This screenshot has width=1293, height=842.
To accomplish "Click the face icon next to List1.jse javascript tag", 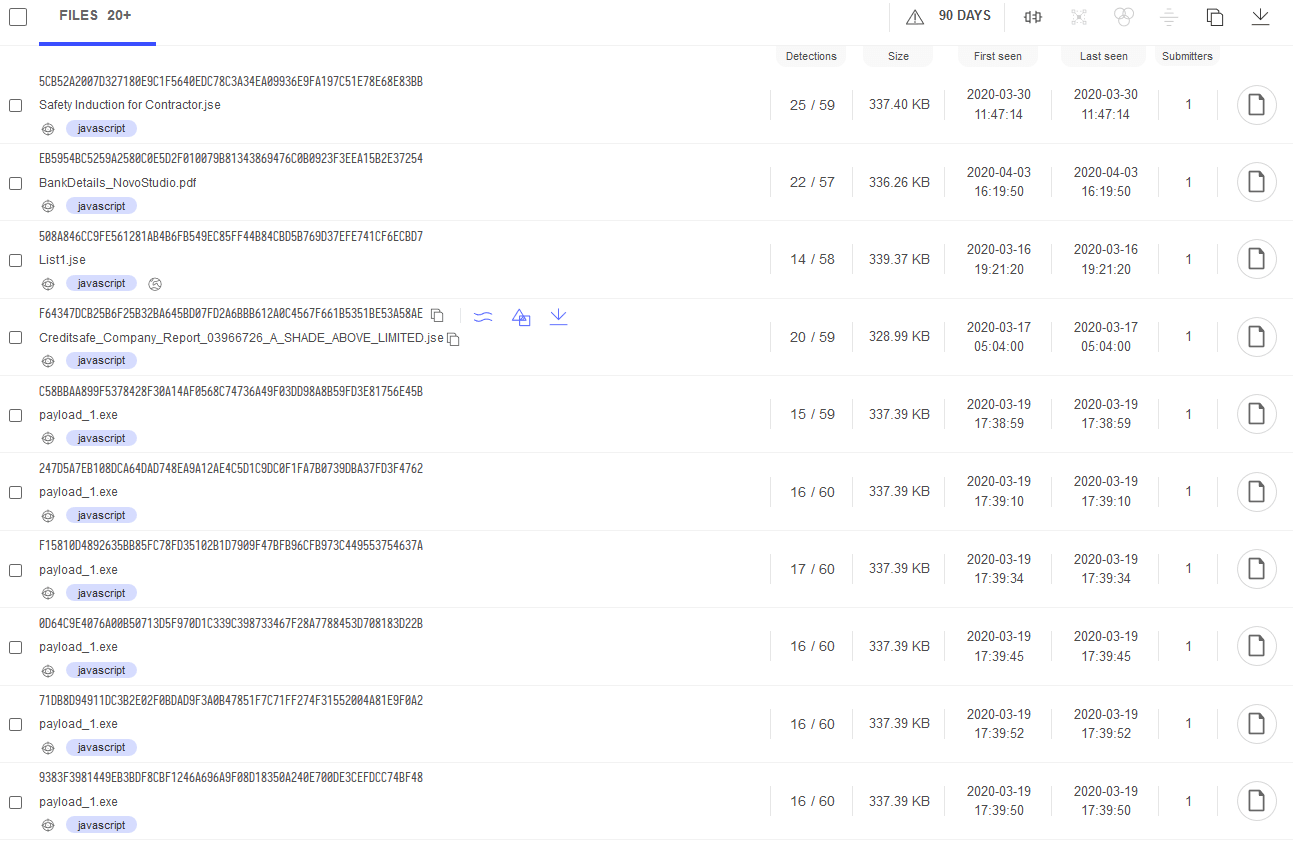I will point(154,284).
